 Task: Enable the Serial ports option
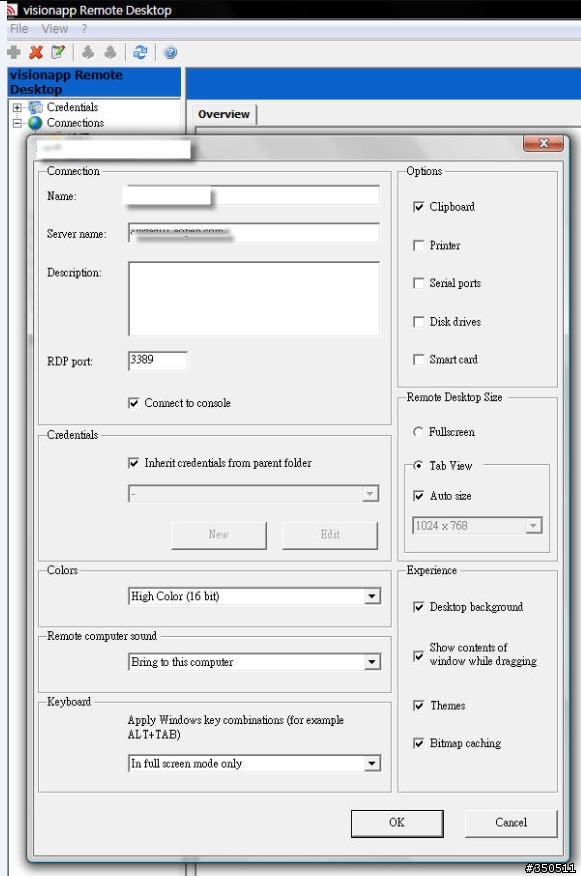418,283
